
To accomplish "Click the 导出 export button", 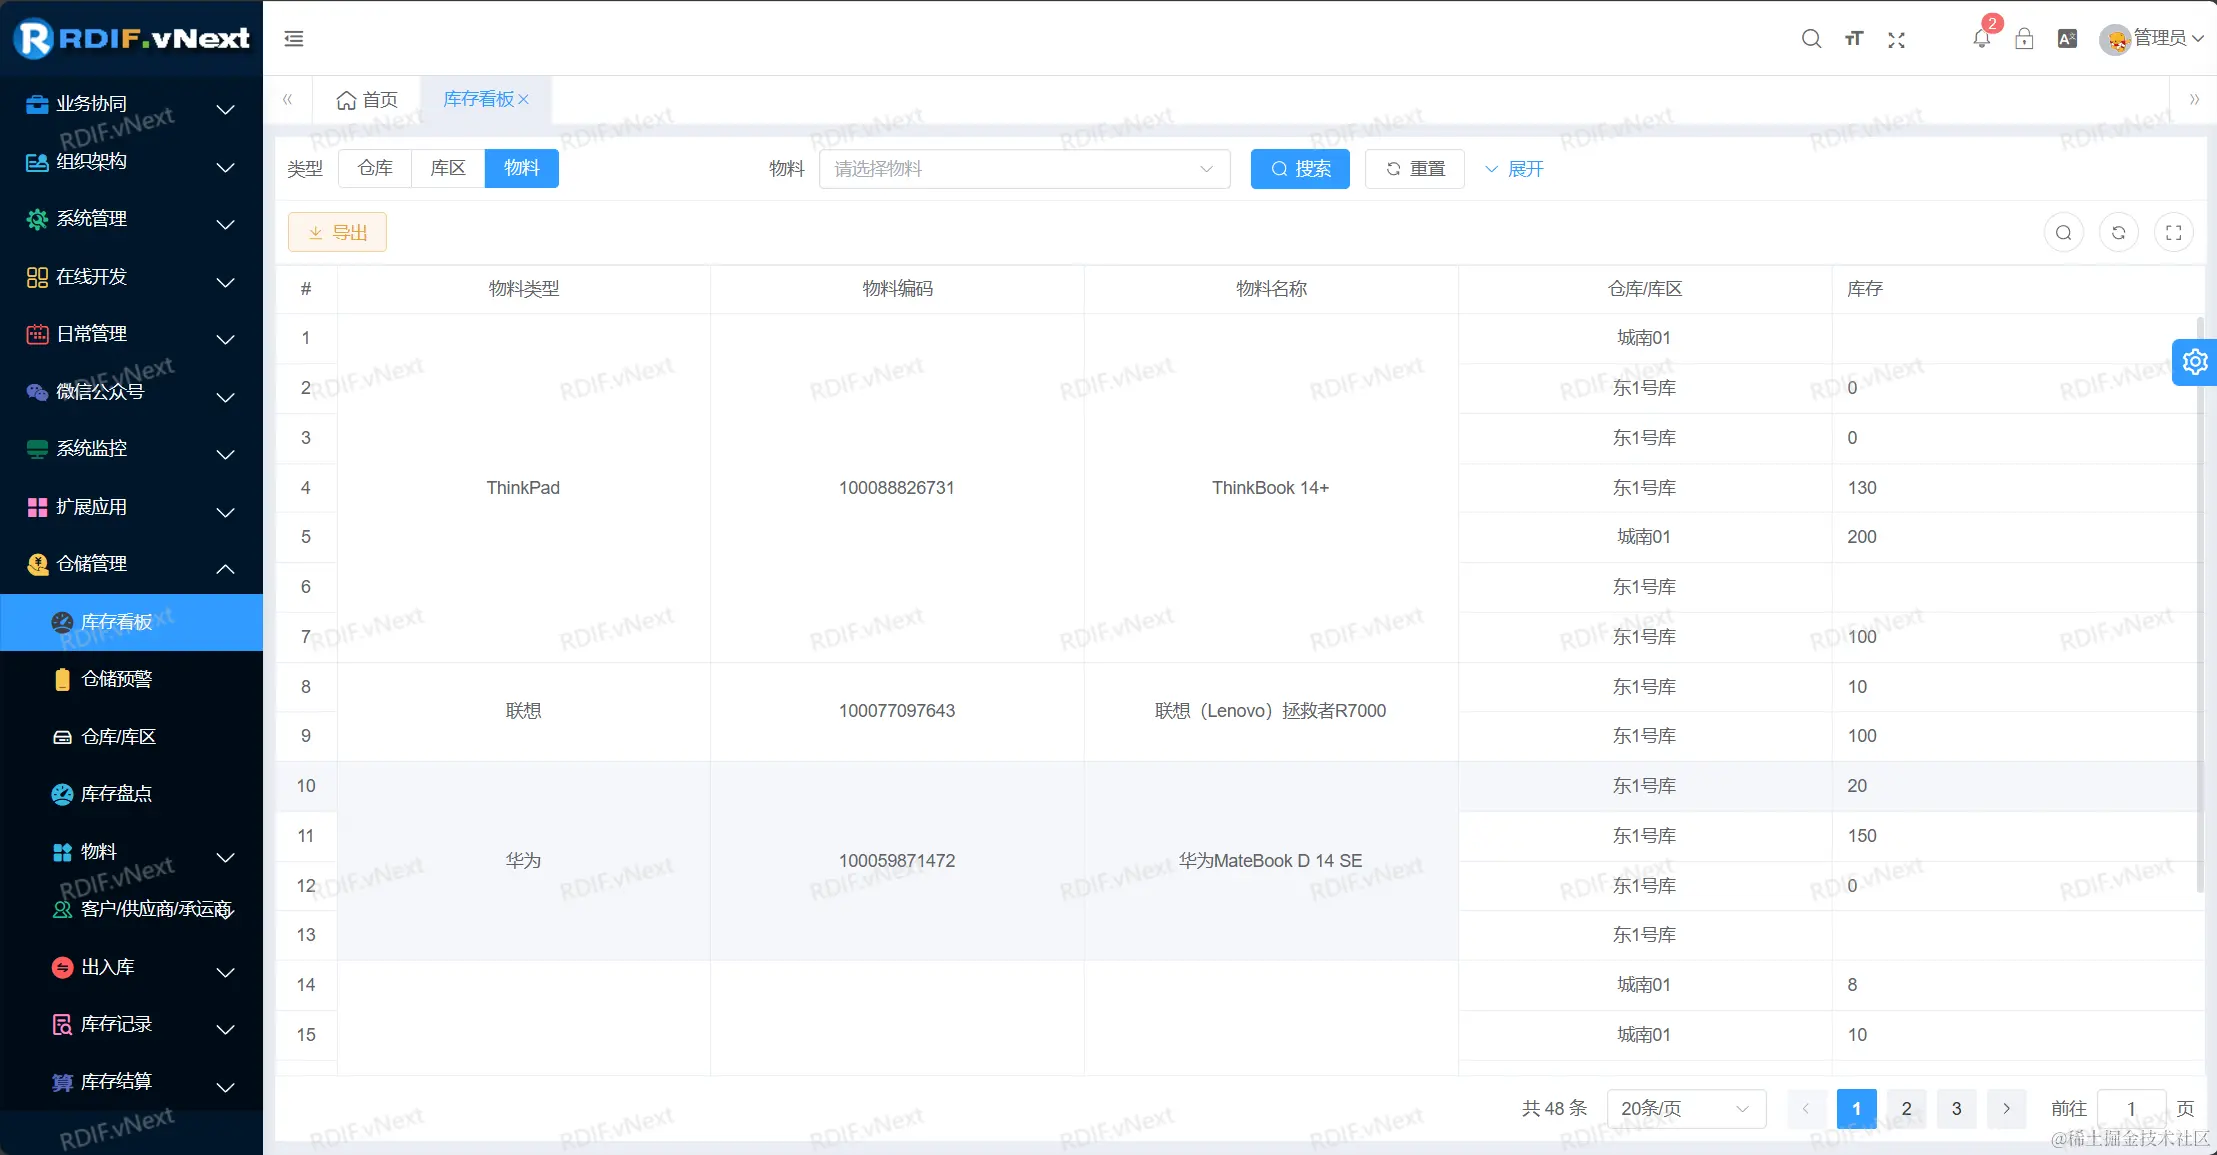I will [x=337, y=233].
